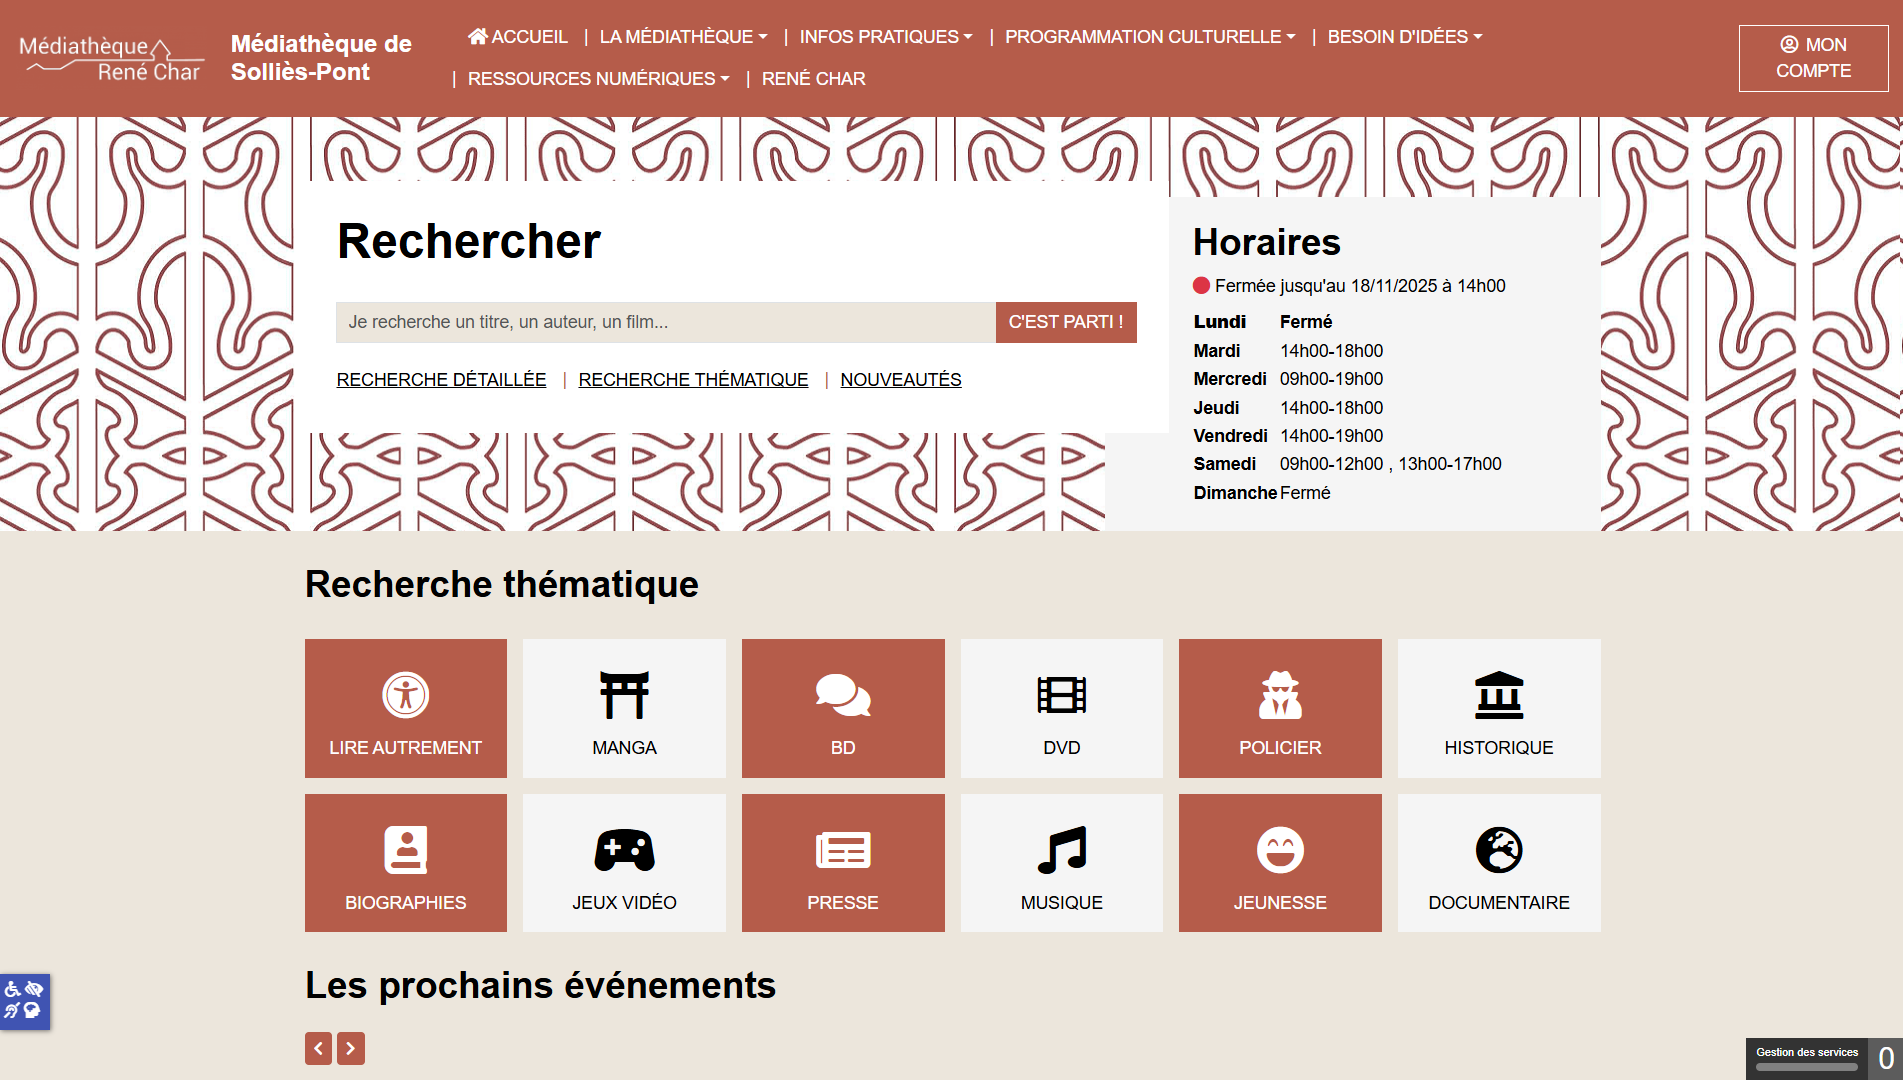
Task: Open the Historique monument tile
Action: pyautogui.click(x=1498, y=708)
